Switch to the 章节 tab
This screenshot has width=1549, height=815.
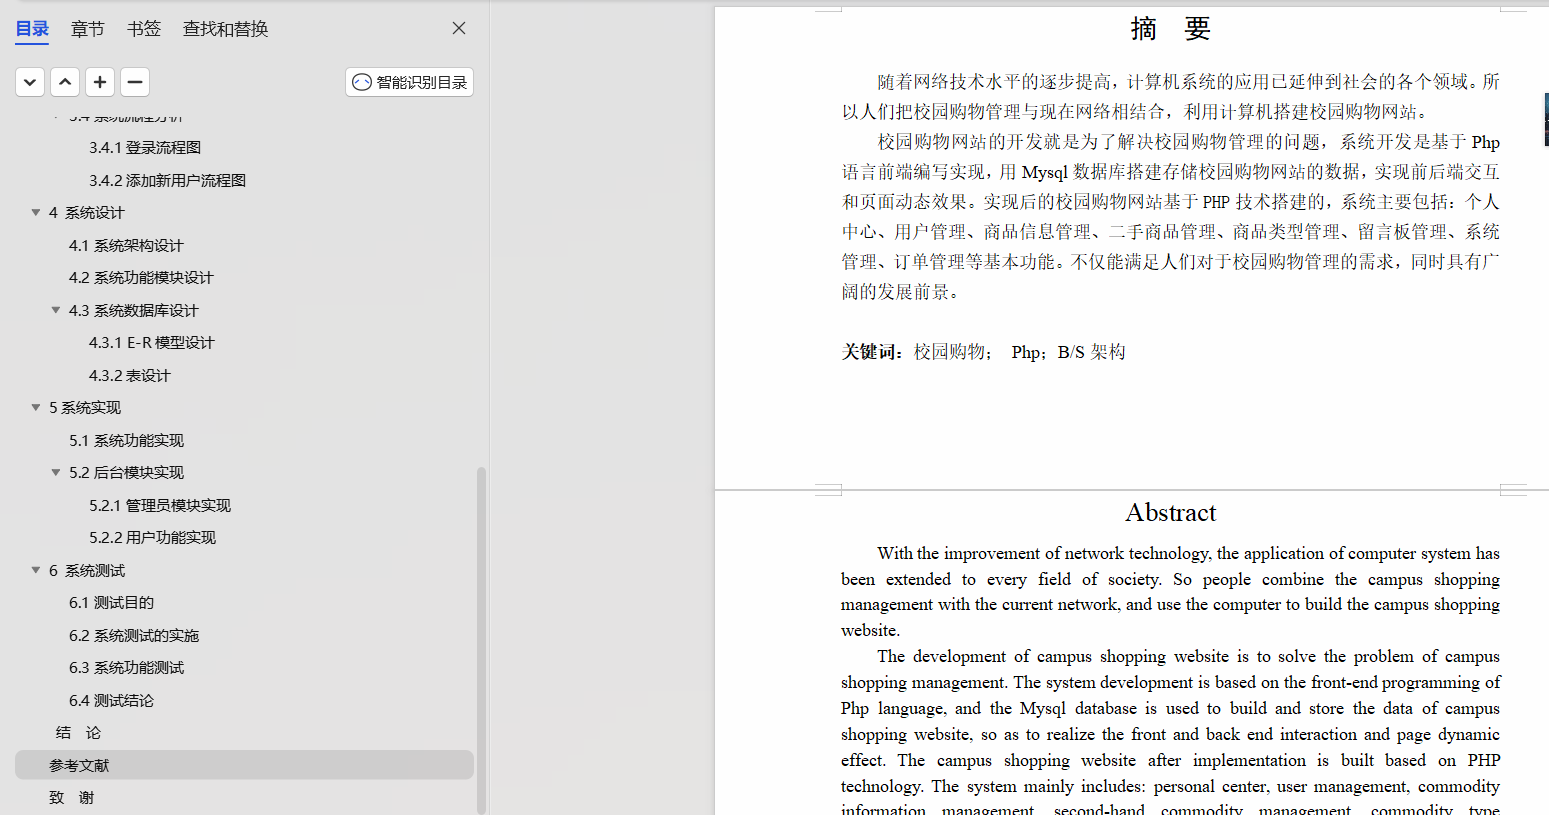click(88, 29)
